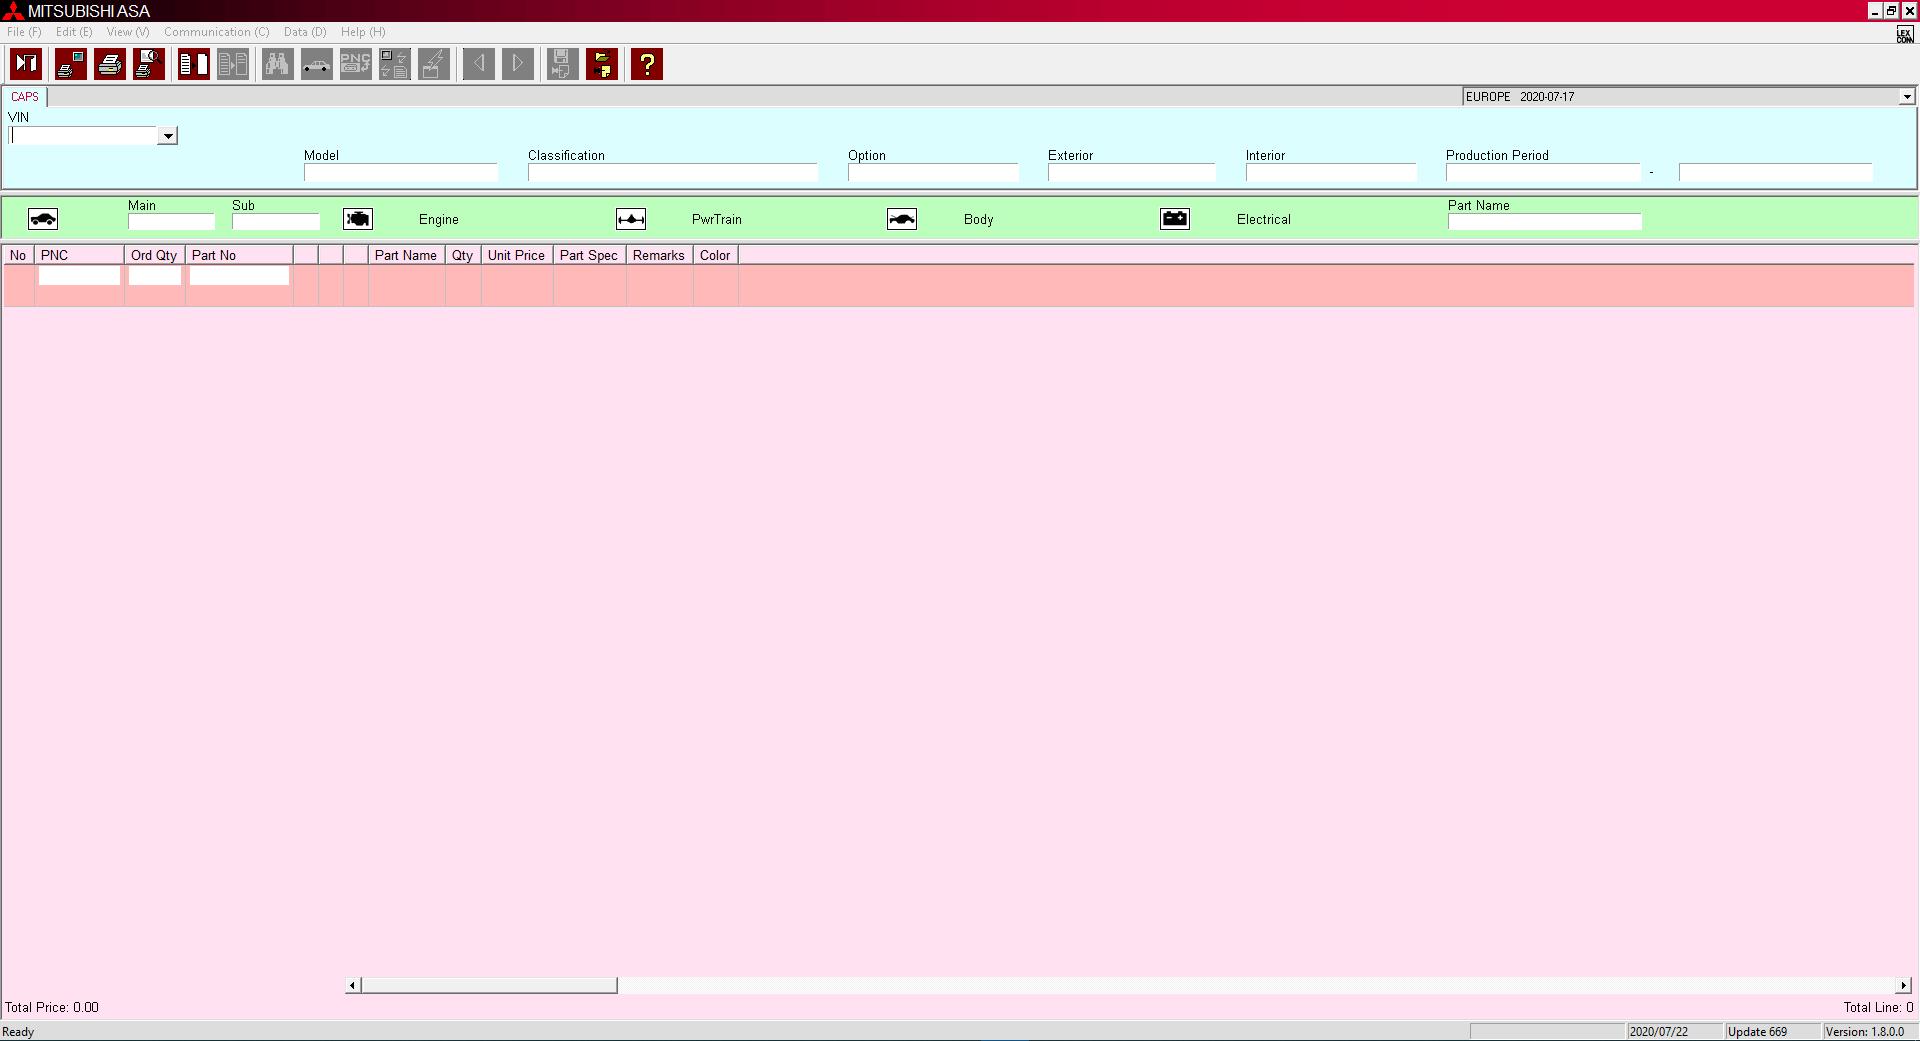Click the Engine label

(x=439, y=219)
